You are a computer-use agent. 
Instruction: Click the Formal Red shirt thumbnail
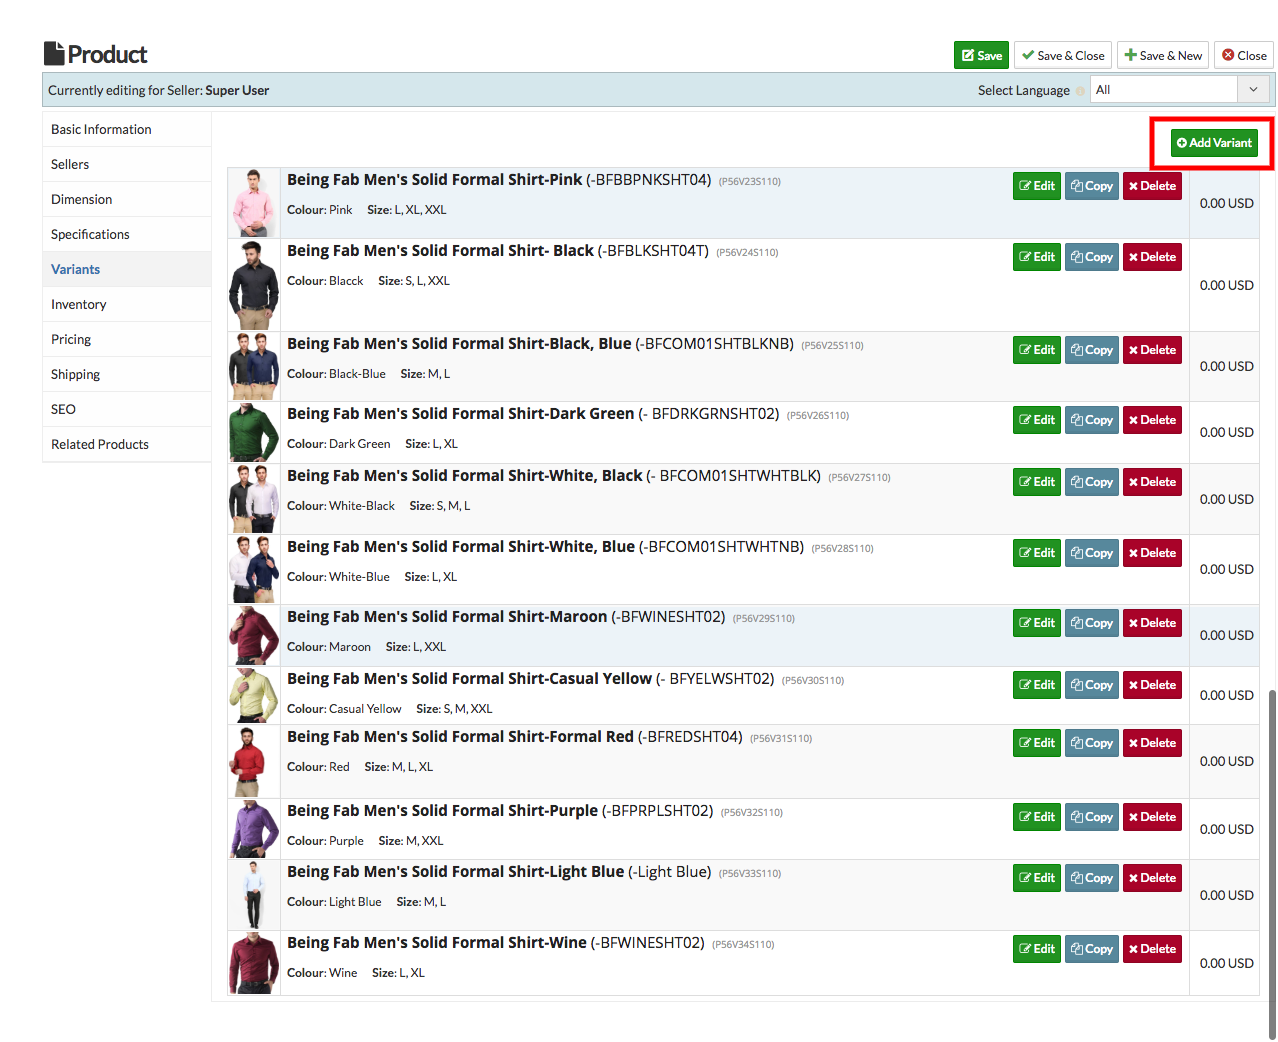pos(254,761)
